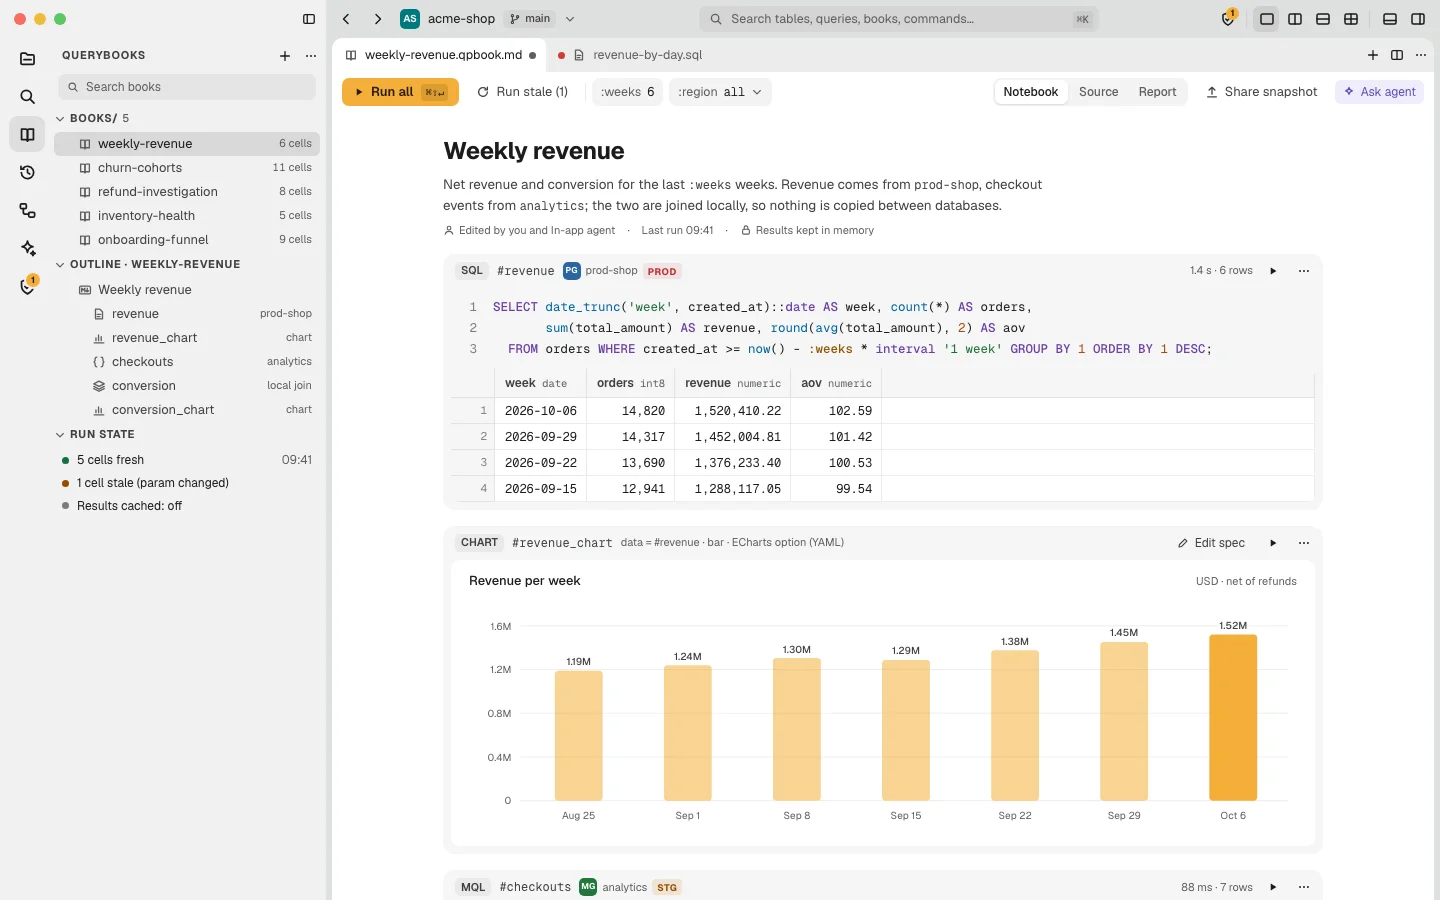Click the Oct 6 bar in chart
This screenshot has height=900, width=1440.
click(x=1233, y=718)
